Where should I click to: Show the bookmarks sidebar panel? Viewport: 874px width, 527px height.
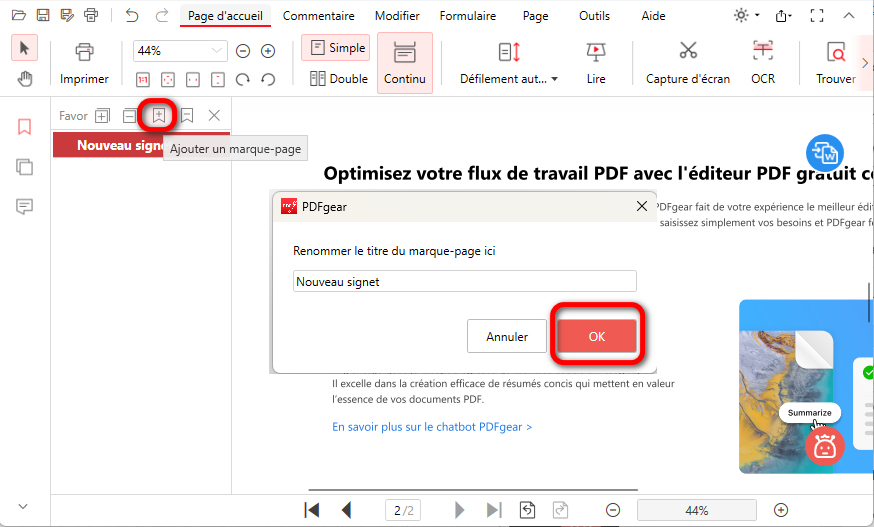[x=24, y=127]
